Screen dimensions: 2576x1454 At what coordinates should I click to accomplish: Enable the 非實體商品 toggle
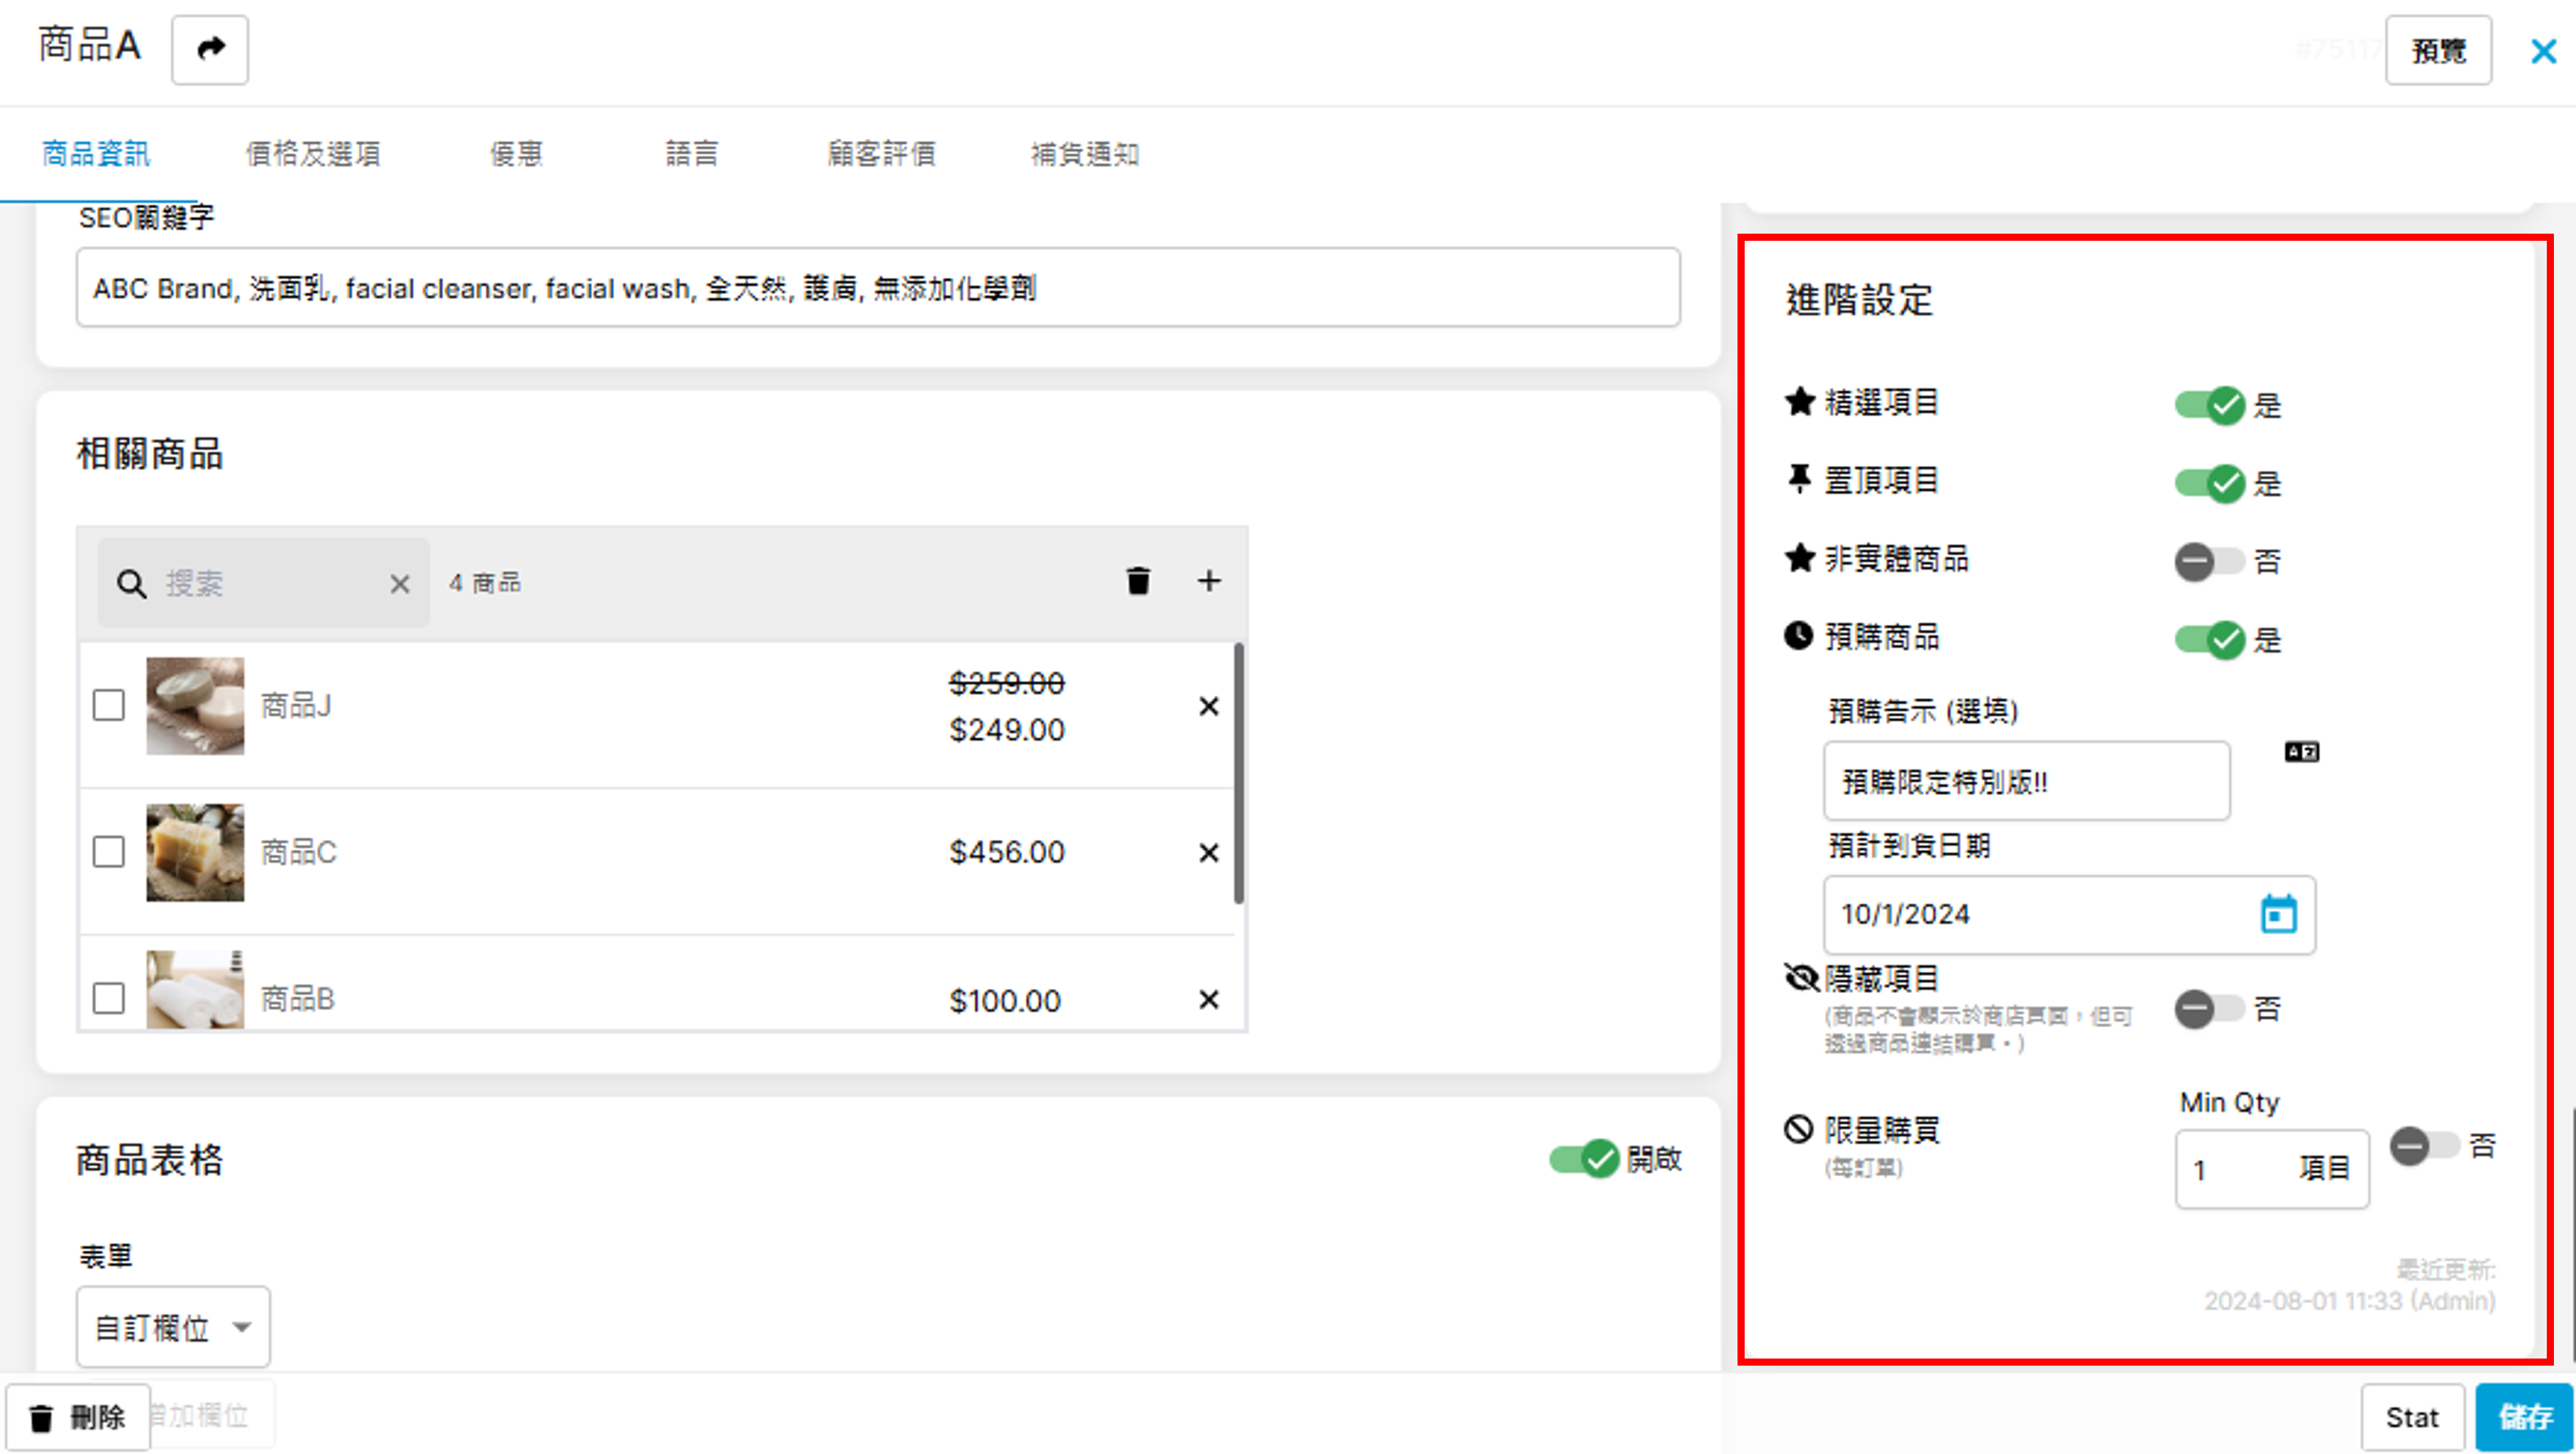point(2209,561)
